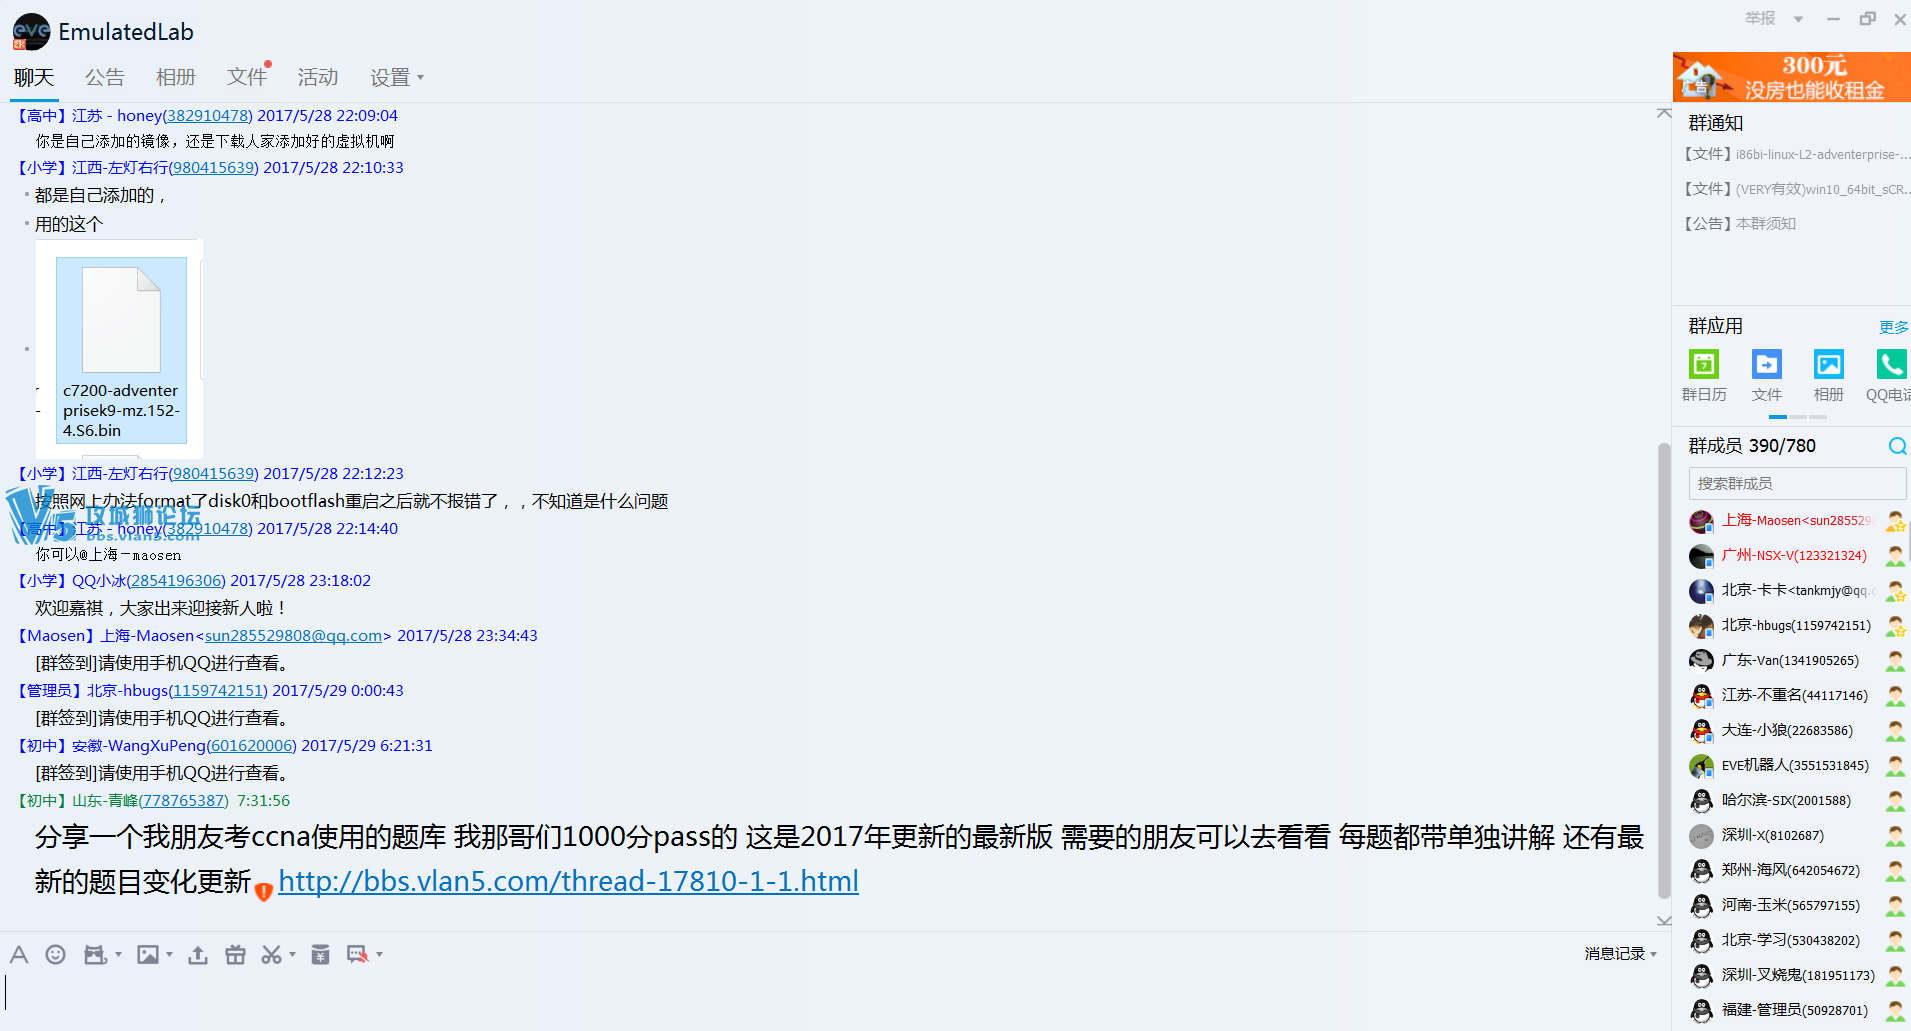Open the group album app icon

(x=1828, y=365)
